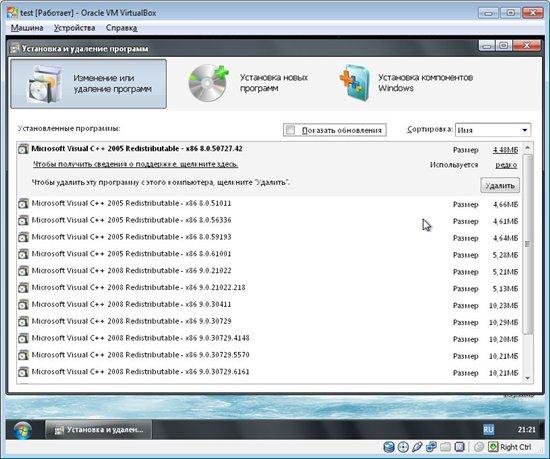Screen dimensions: 550x459
Task: Click the 'Используется' label
Action: coord(454,164)
